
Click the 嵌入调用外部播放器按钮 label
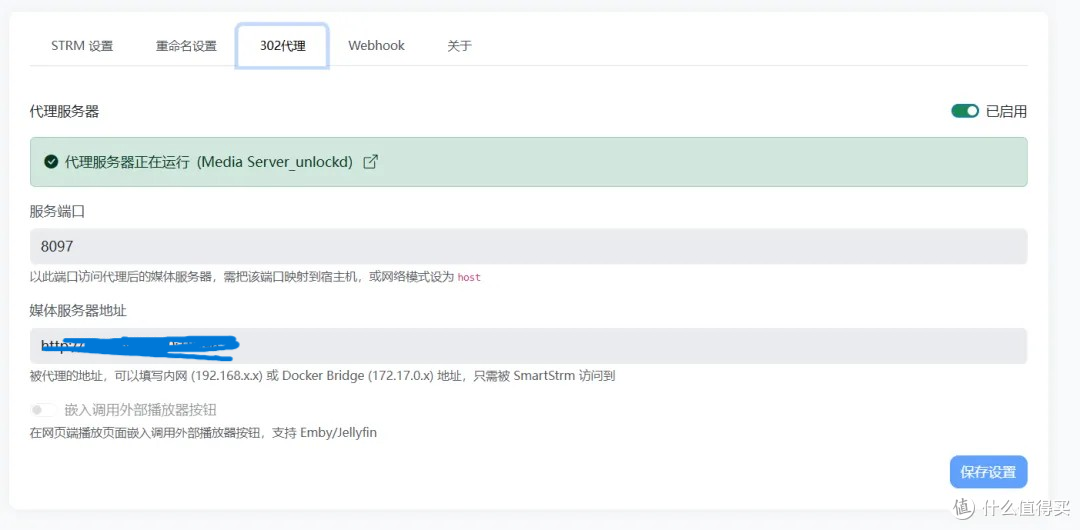pyautogui.click(x=141, y=410)
